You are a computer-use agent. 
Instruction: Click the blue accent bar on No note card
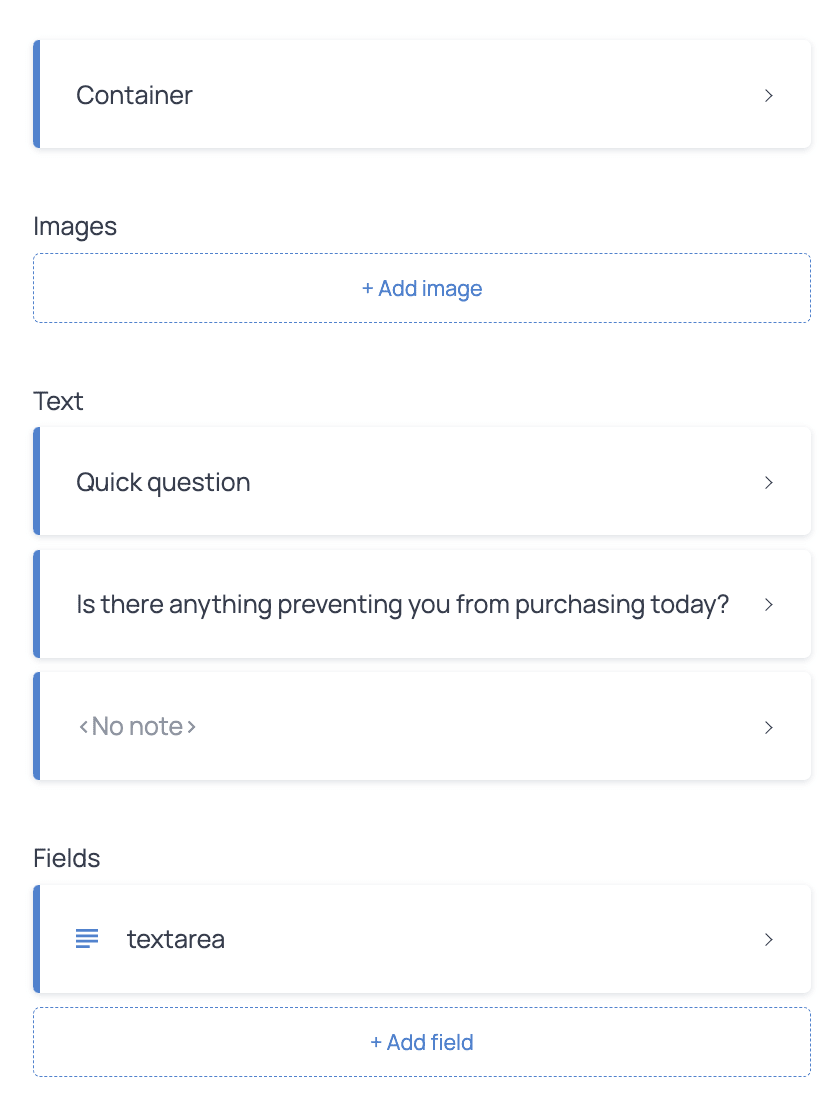(x=36, y=726)
